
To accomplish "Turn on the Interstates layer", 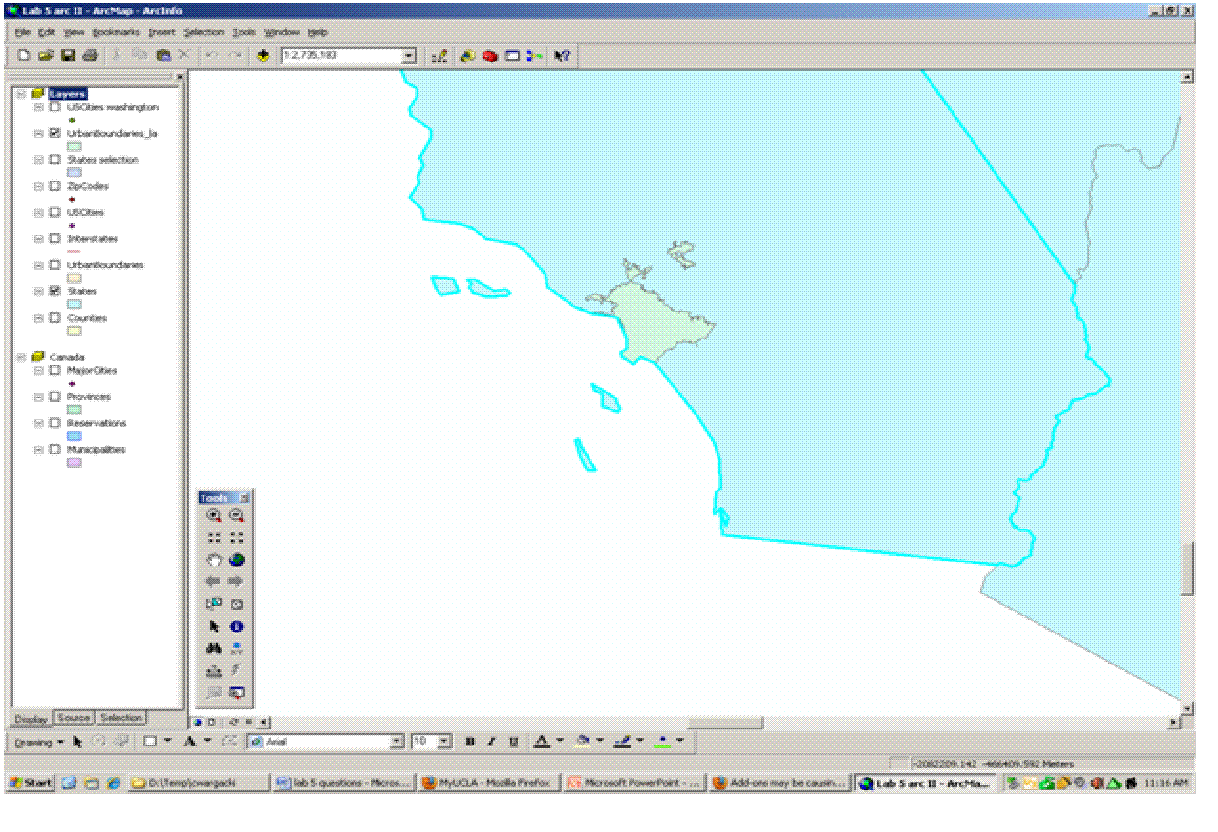I will coord(54,238).
